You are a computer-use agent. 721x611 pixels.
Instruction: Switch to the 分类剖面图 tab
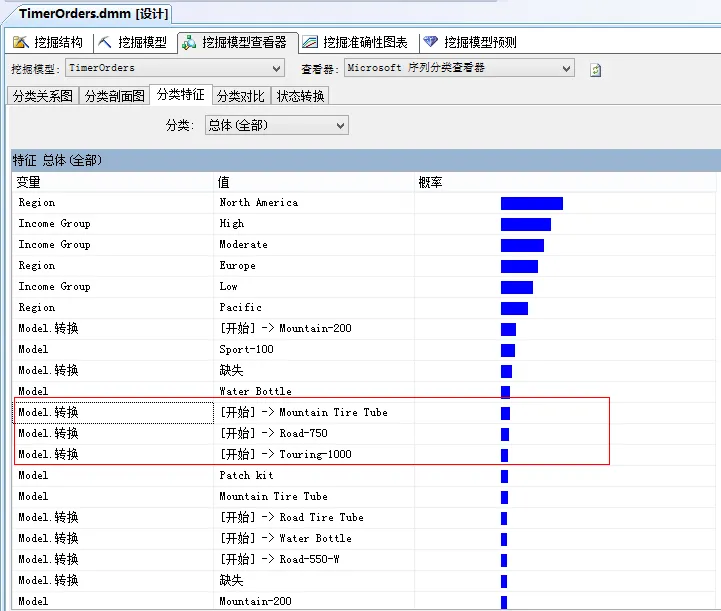(x=115, y=96)
